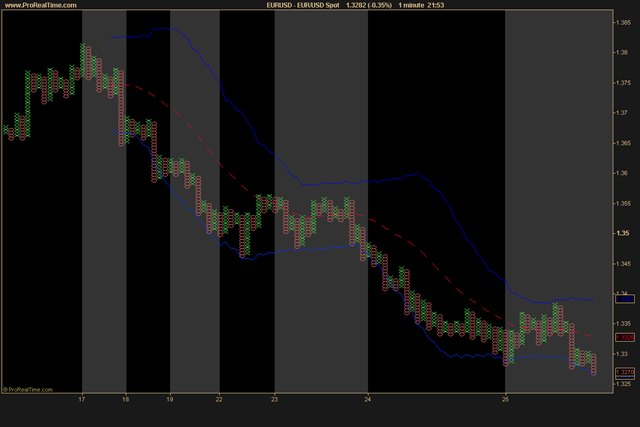640x427 pixels.
Task: Click the blue upper band value tag
Action: click(625, 299)
